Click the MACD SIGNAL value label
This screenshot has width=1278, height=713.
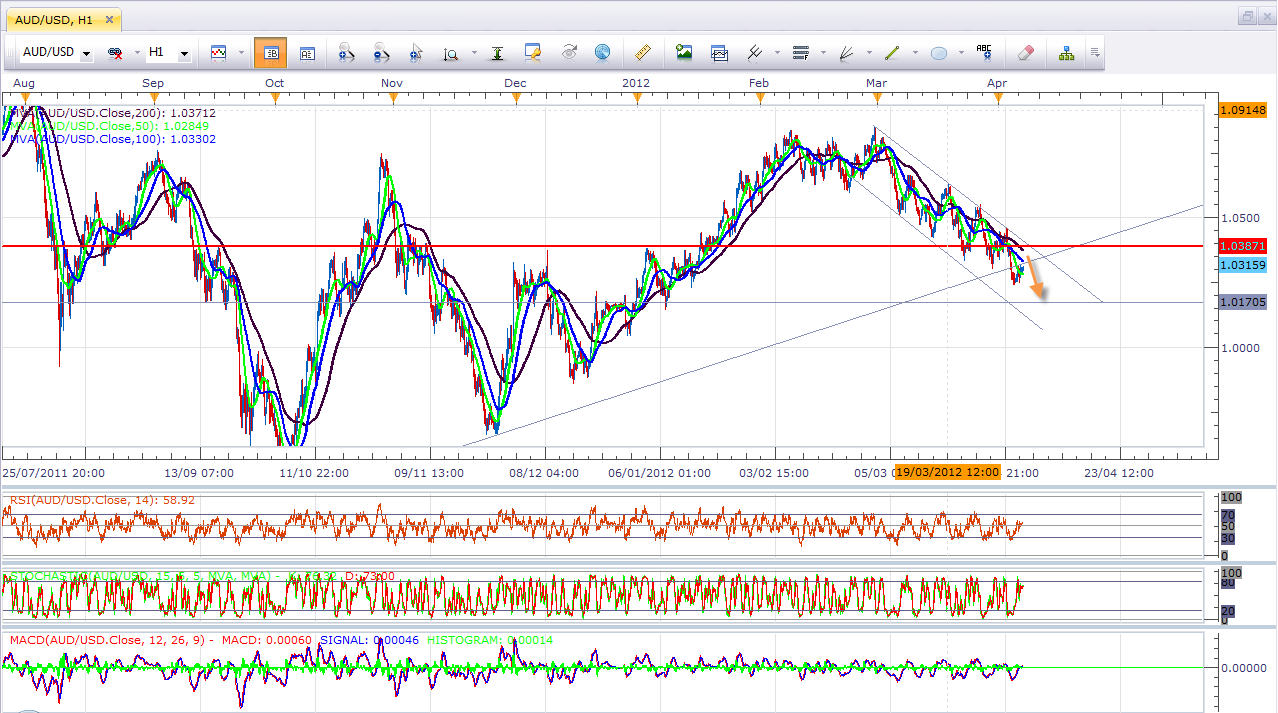pos(368,640)
